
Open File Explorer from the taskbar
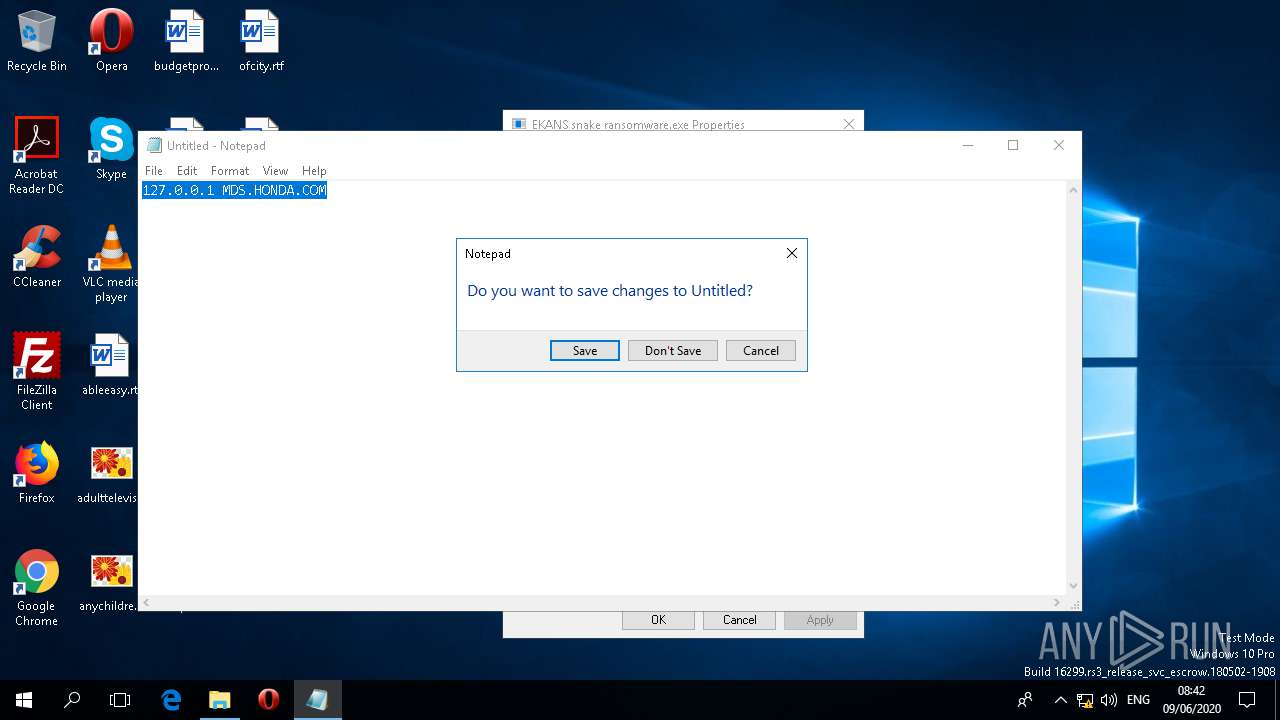[x=220, y=700]
